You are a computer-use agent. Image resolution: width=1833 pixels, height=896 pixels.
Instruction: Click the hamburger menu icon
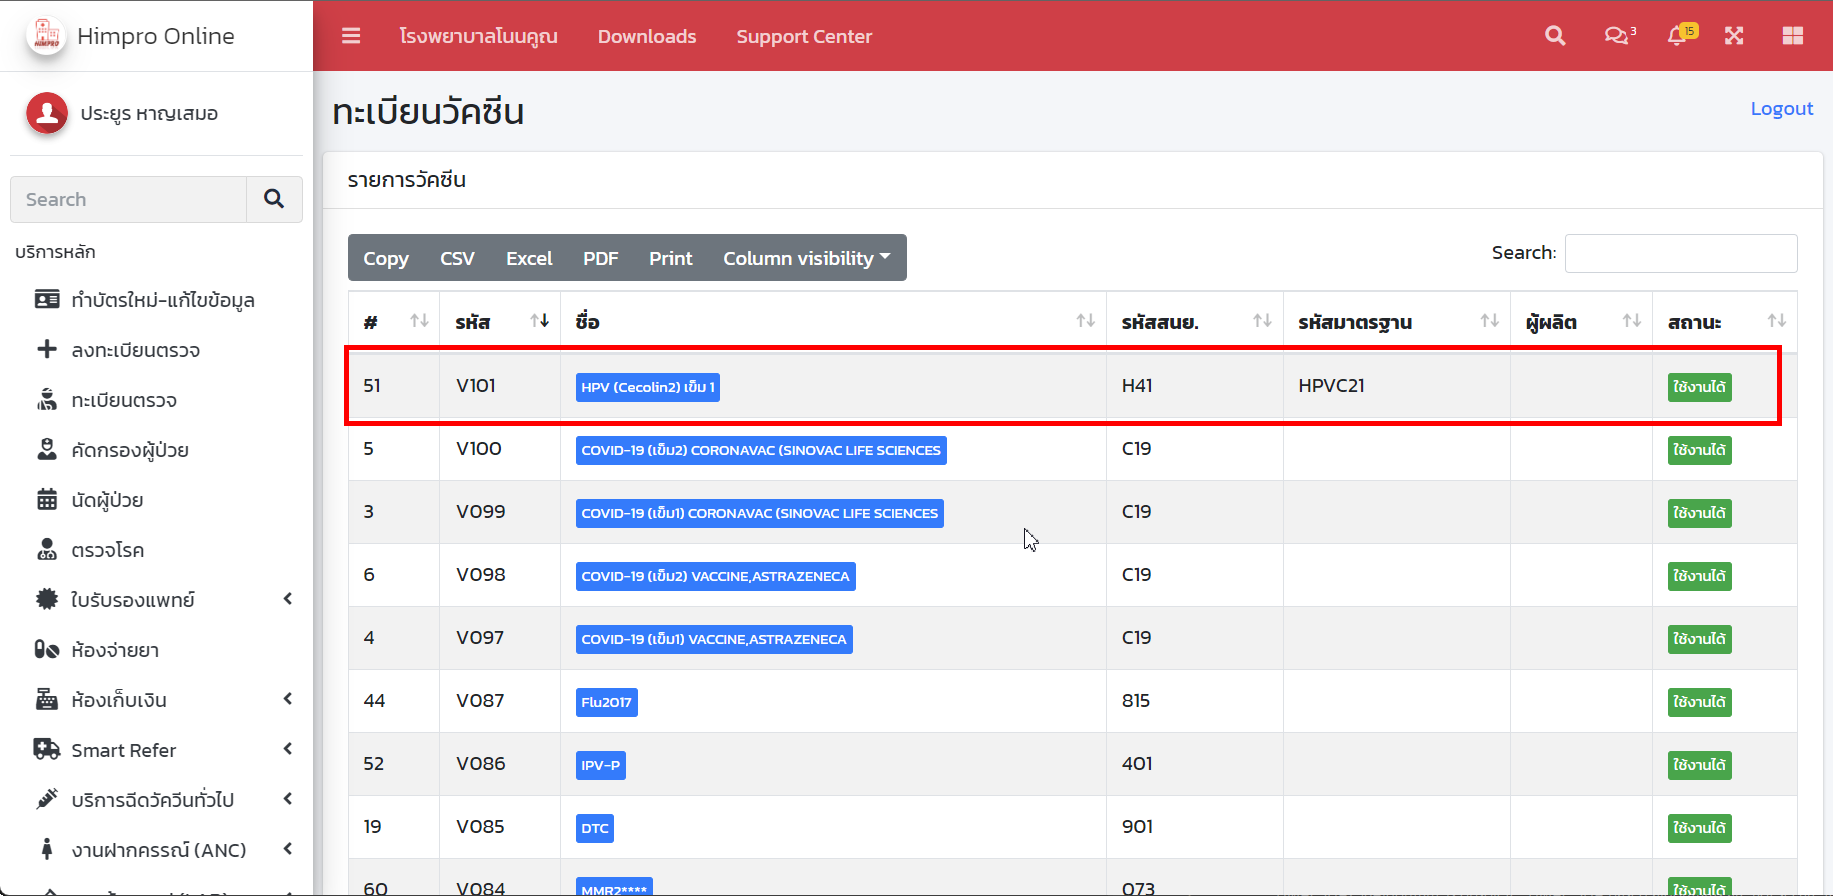coord(351,36)
